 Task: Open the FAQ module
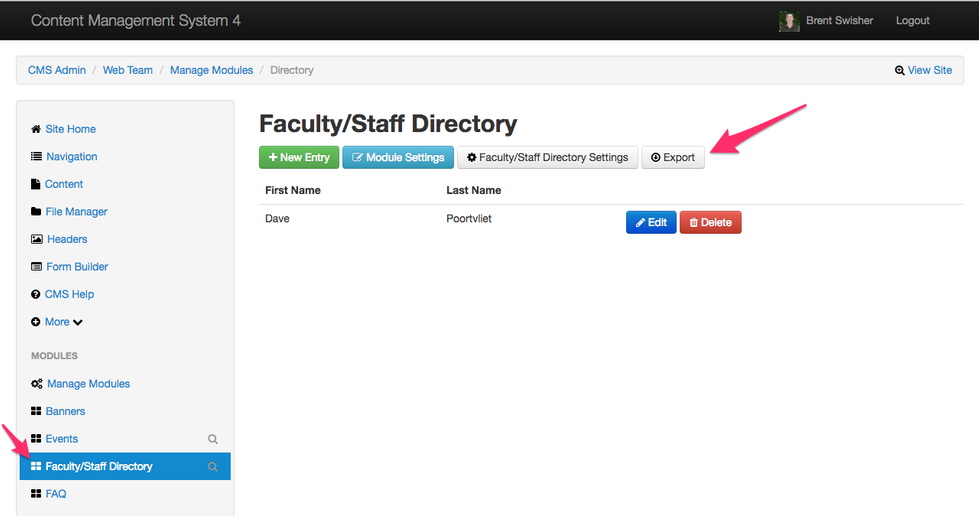[55, 494]
